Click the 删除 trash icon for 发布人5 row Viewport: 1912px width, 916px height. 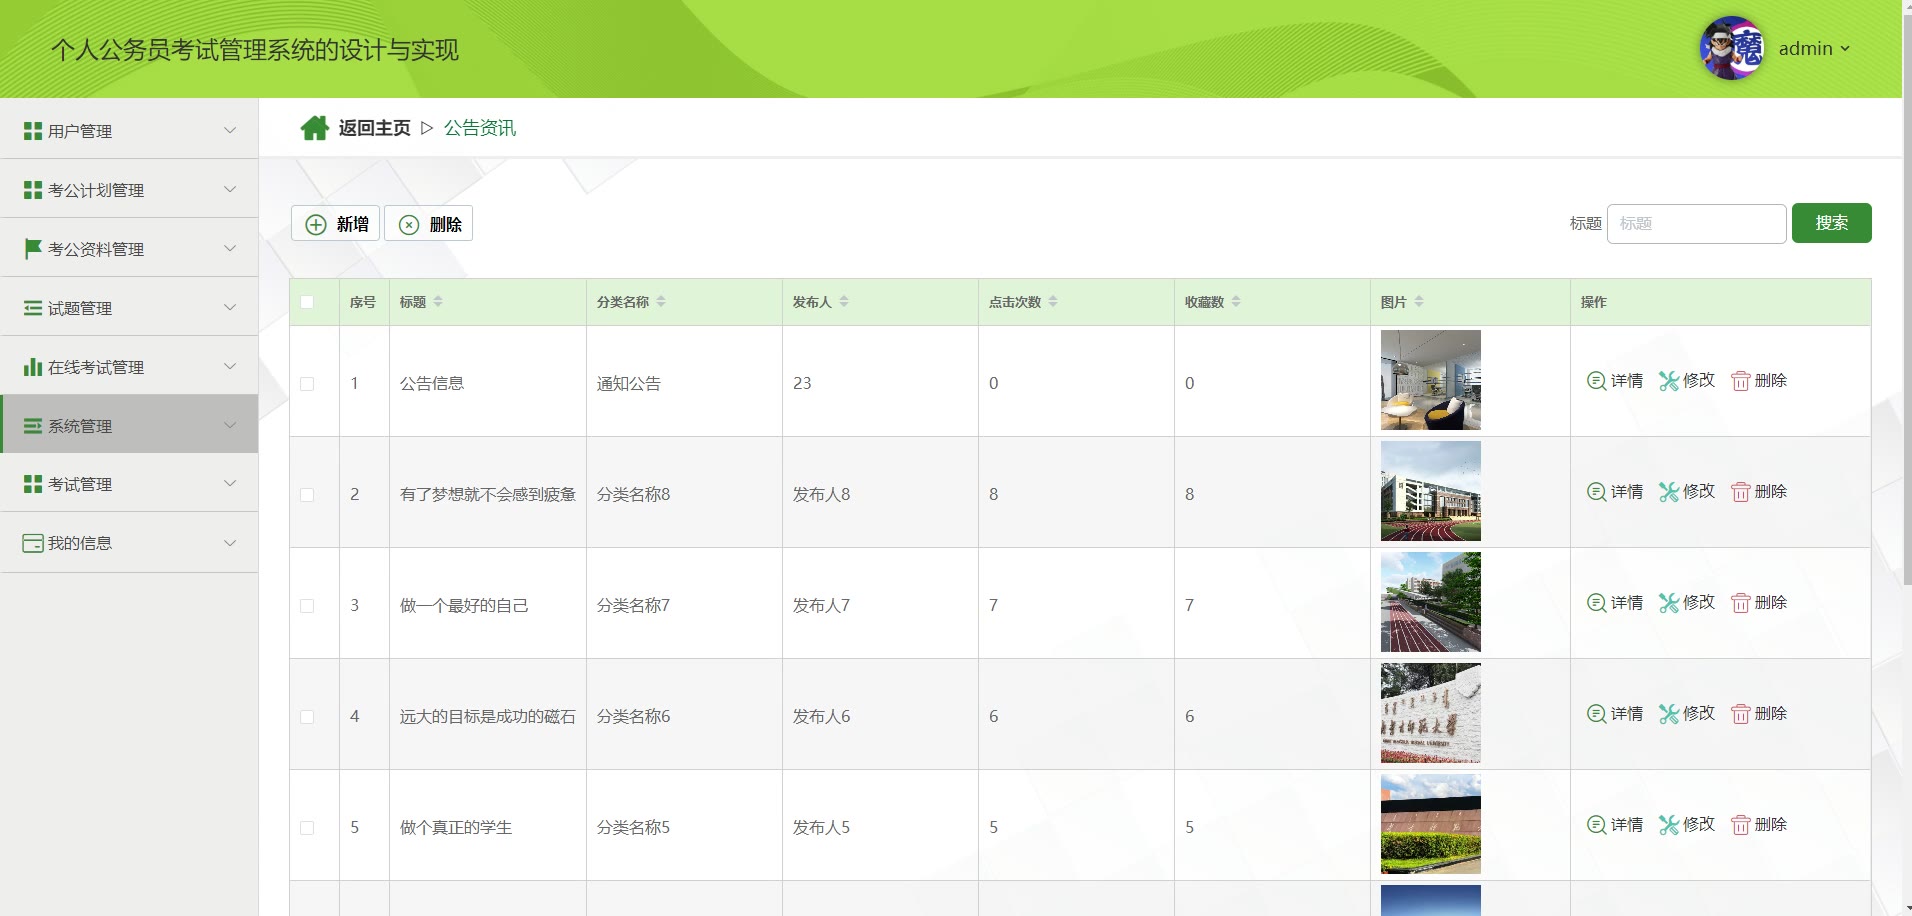pyautogui.click(x=1741, y=825)
